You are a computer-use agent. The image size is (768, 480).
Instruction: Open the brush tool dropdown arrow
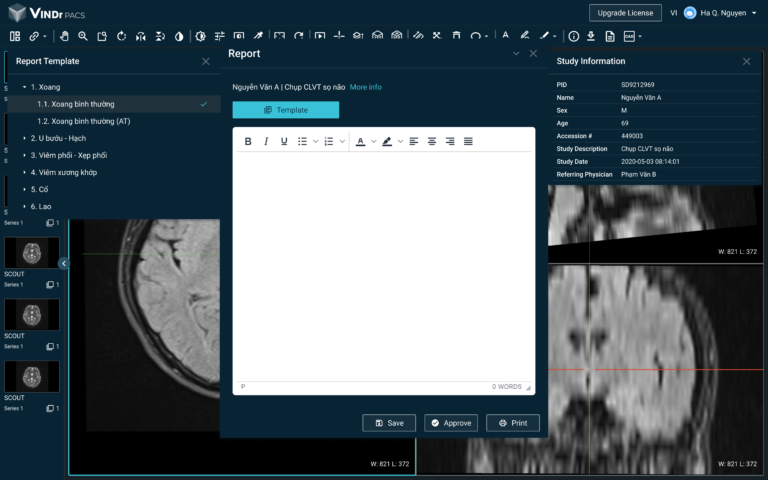click(555, 36)
